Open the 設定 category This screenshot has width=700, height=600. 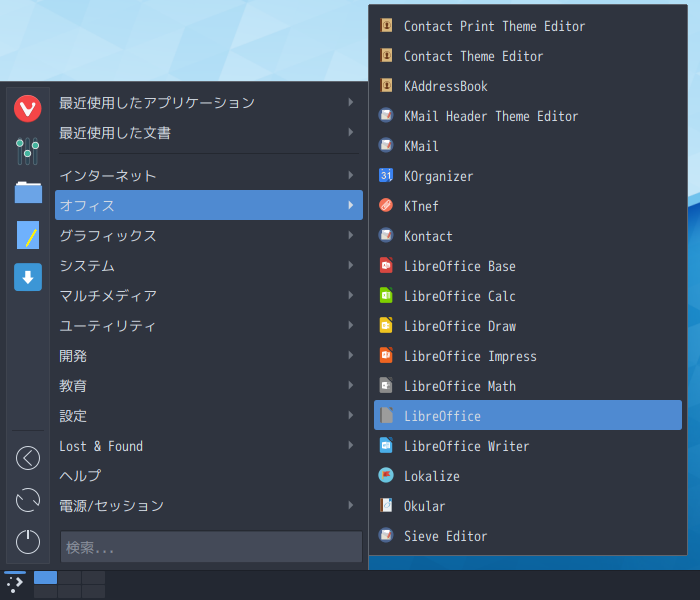(209, 415)
